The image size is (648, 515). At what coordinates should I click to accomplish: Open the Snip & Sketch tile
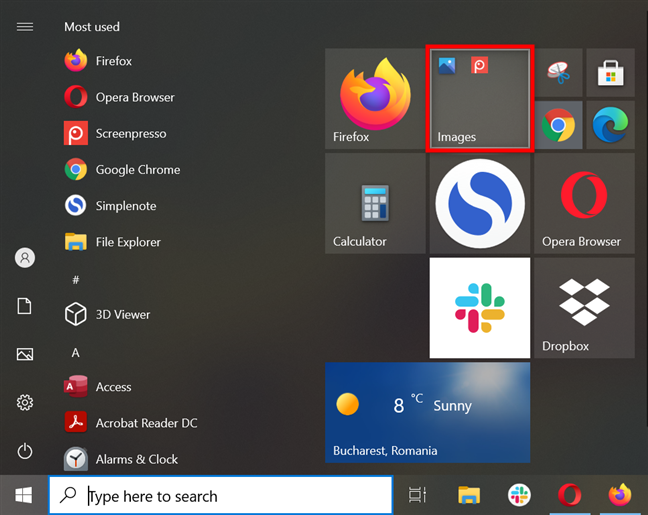point(558,73)
